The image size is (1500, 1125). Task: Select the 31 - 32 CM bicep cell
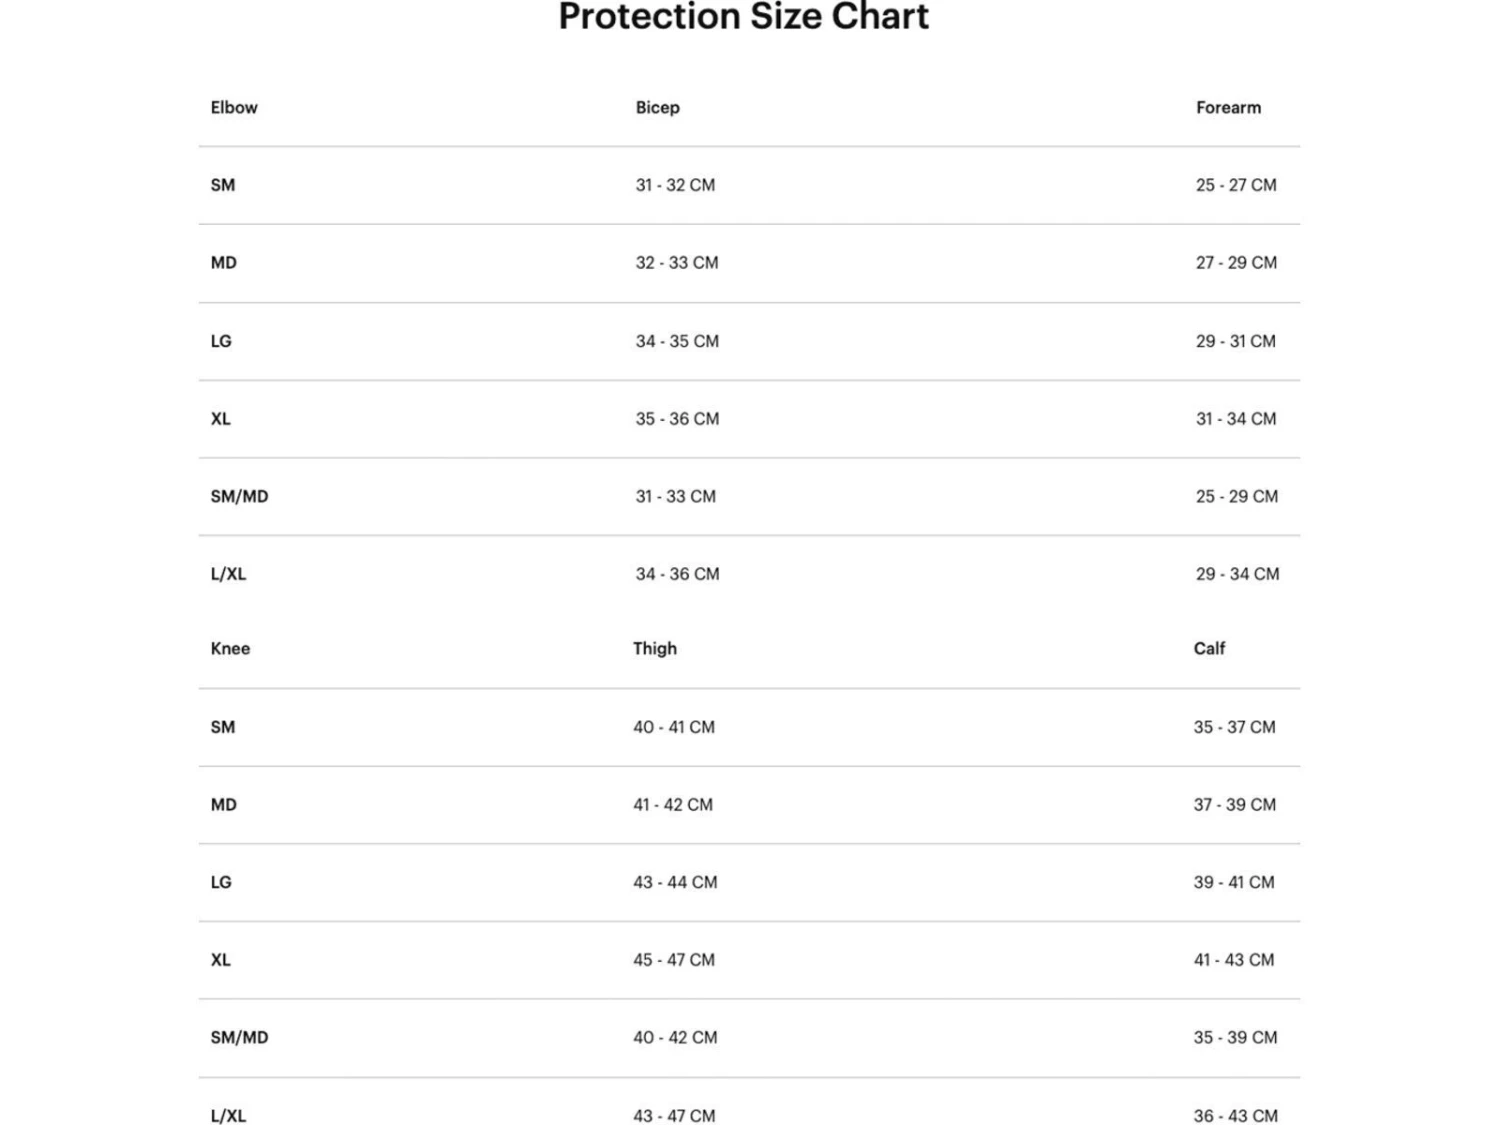point(675,185)
